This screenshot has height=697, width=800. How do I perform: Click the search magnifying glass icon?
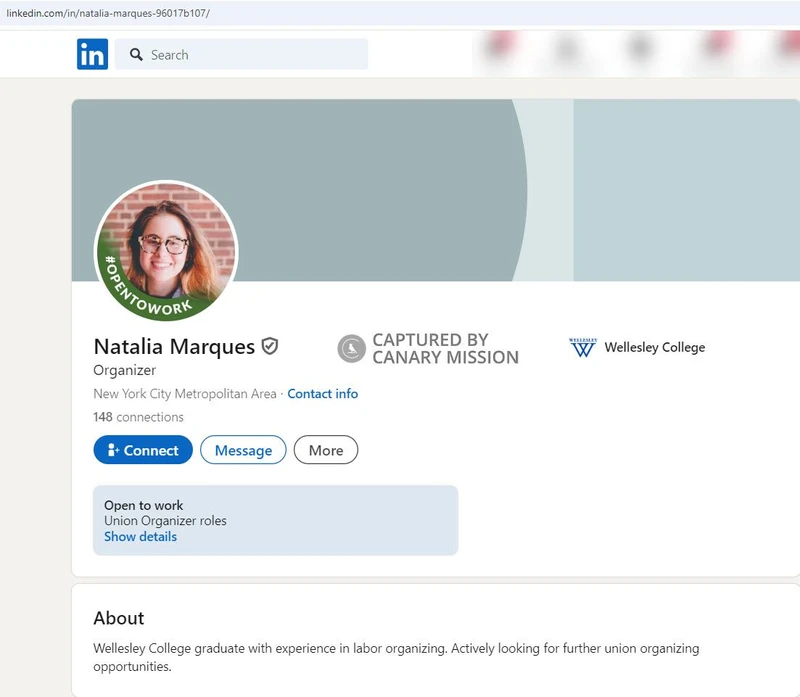136,55
